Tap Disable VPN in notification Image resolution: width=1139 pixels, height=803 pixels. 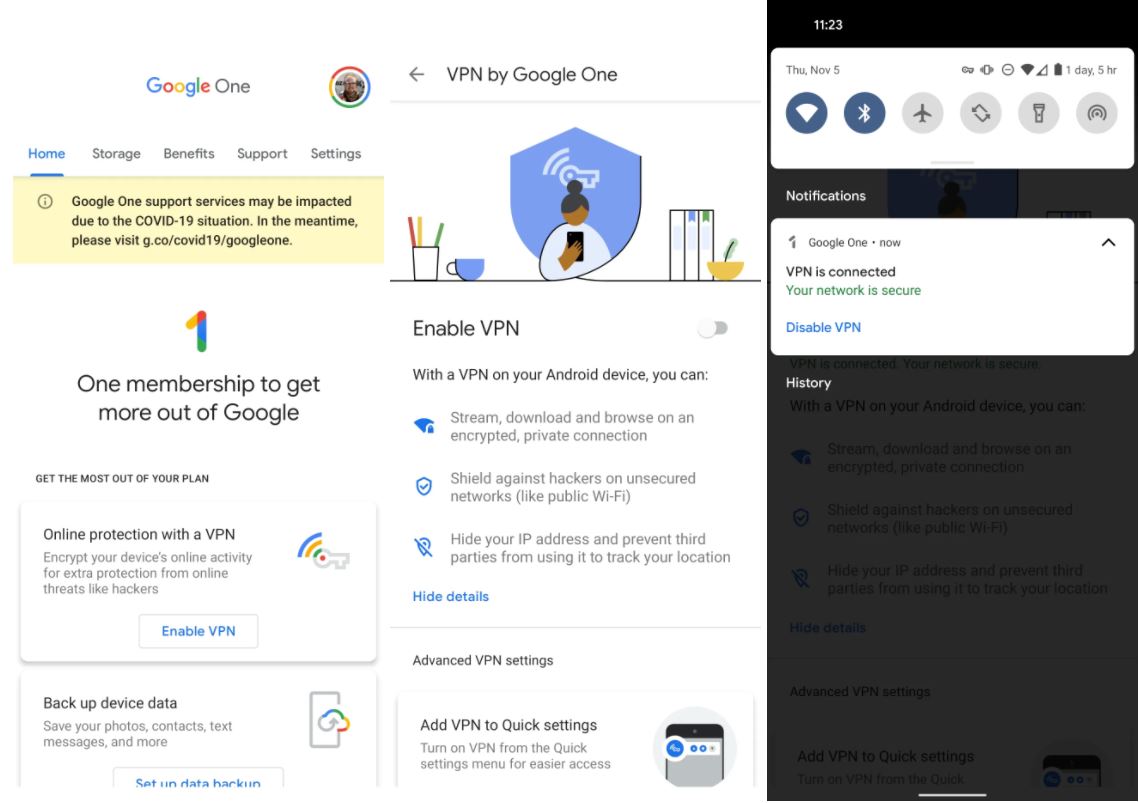(823, 327)
